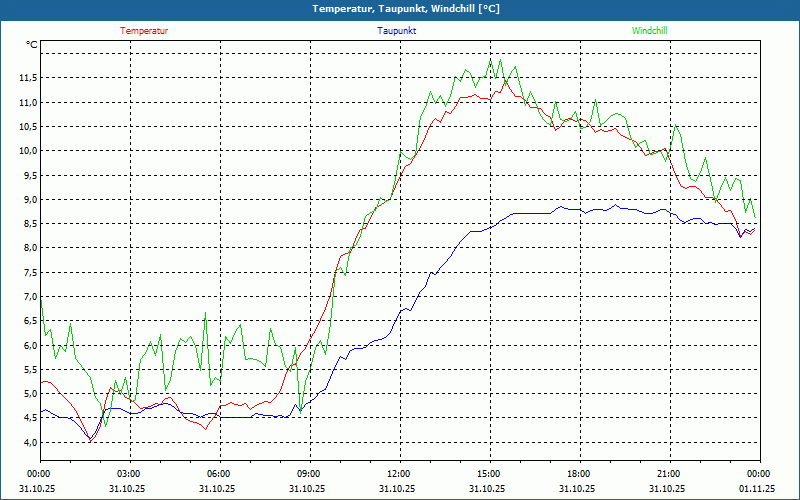Click the "10,5" y-axis value

[x=28, y=127]
